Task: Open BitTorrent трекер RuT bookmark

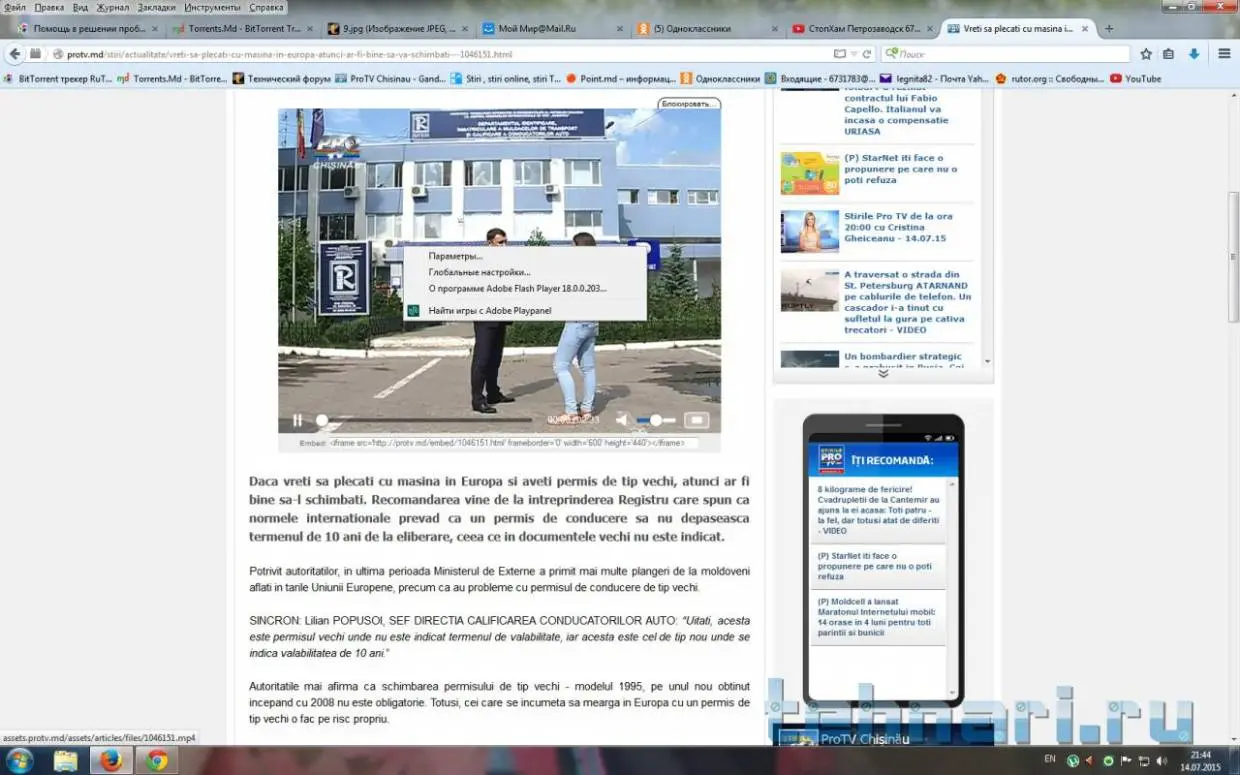Action: 58,78
